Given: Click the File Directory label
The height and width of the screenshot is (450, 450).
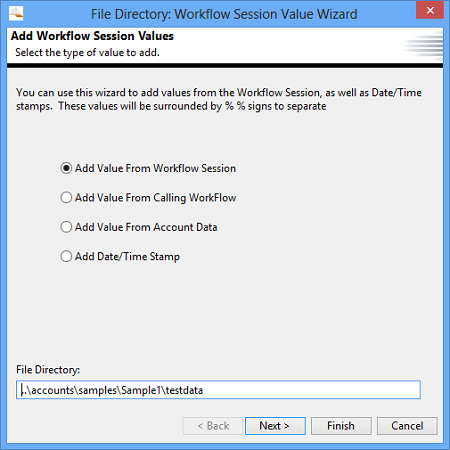Looking at the screenshot, I should click(48, 370).
